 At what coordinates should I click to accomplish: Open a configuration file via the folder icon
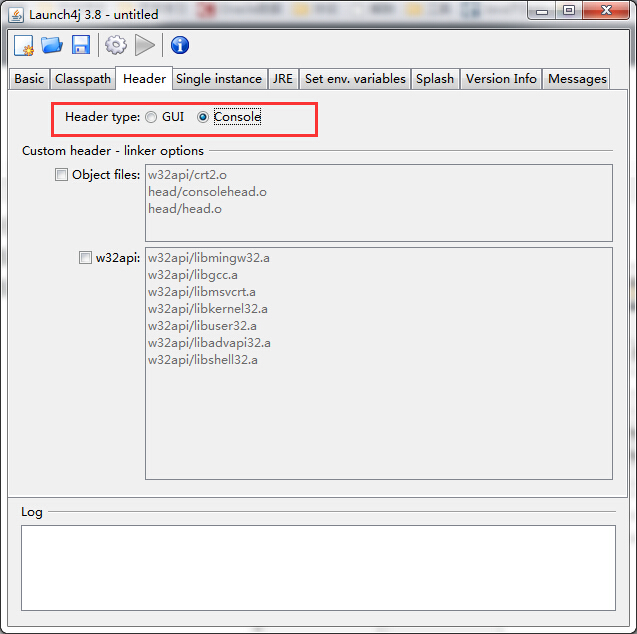point(52,45)
